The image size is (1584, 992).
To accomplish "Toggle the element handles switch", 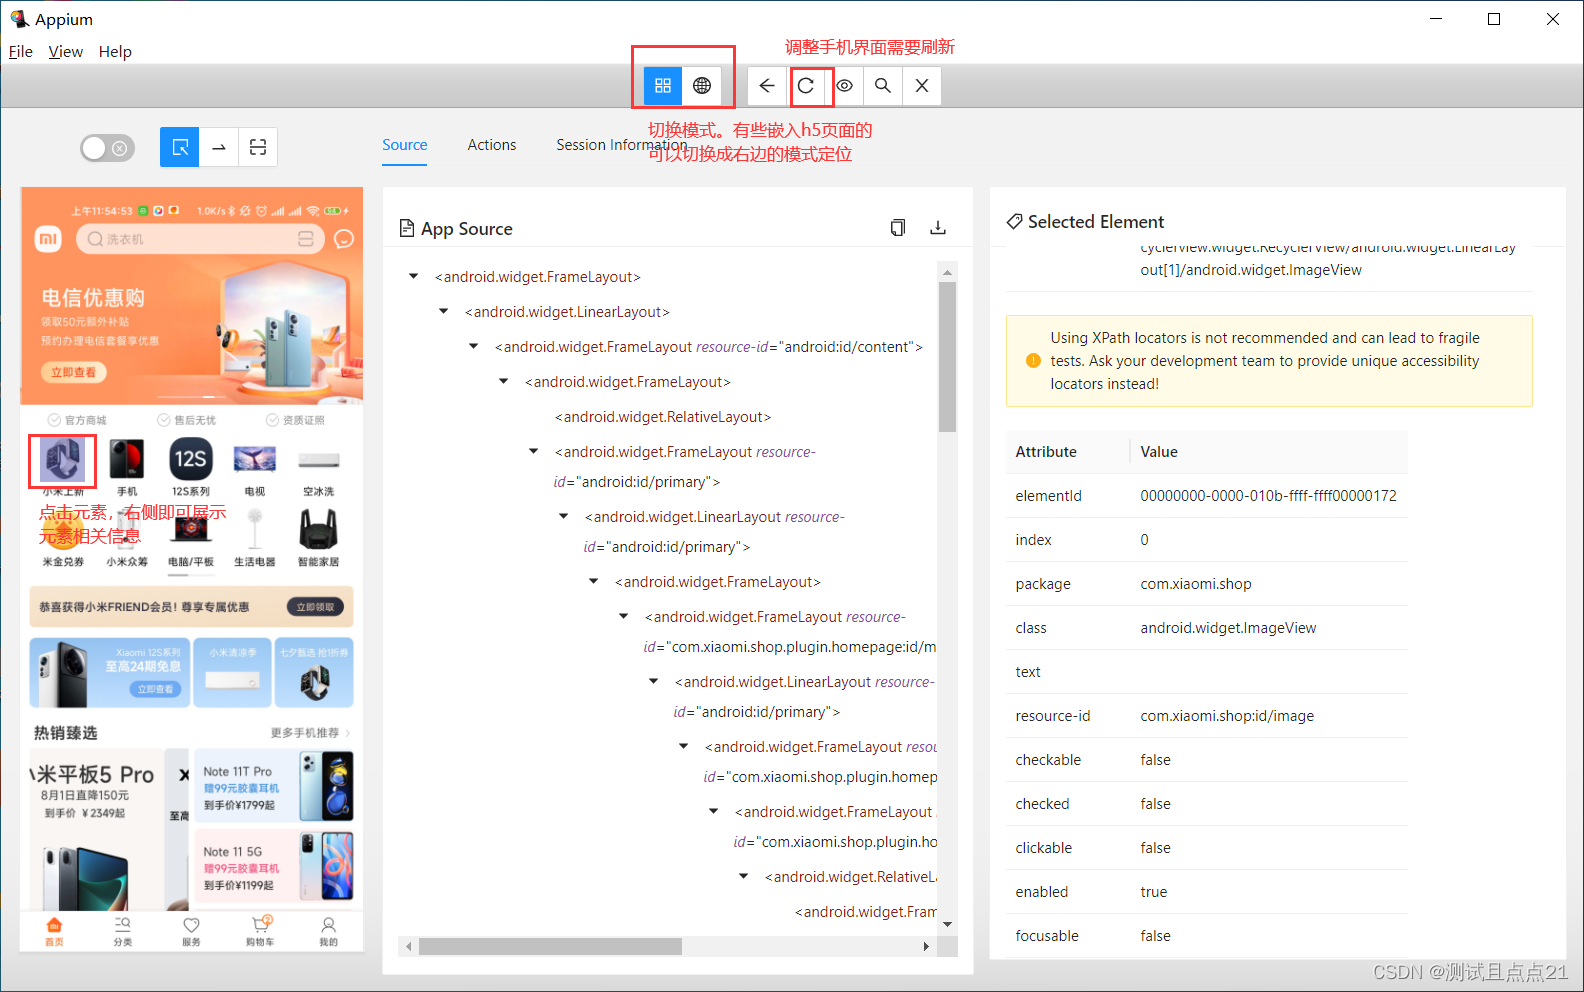I will (x=107, y=148).
